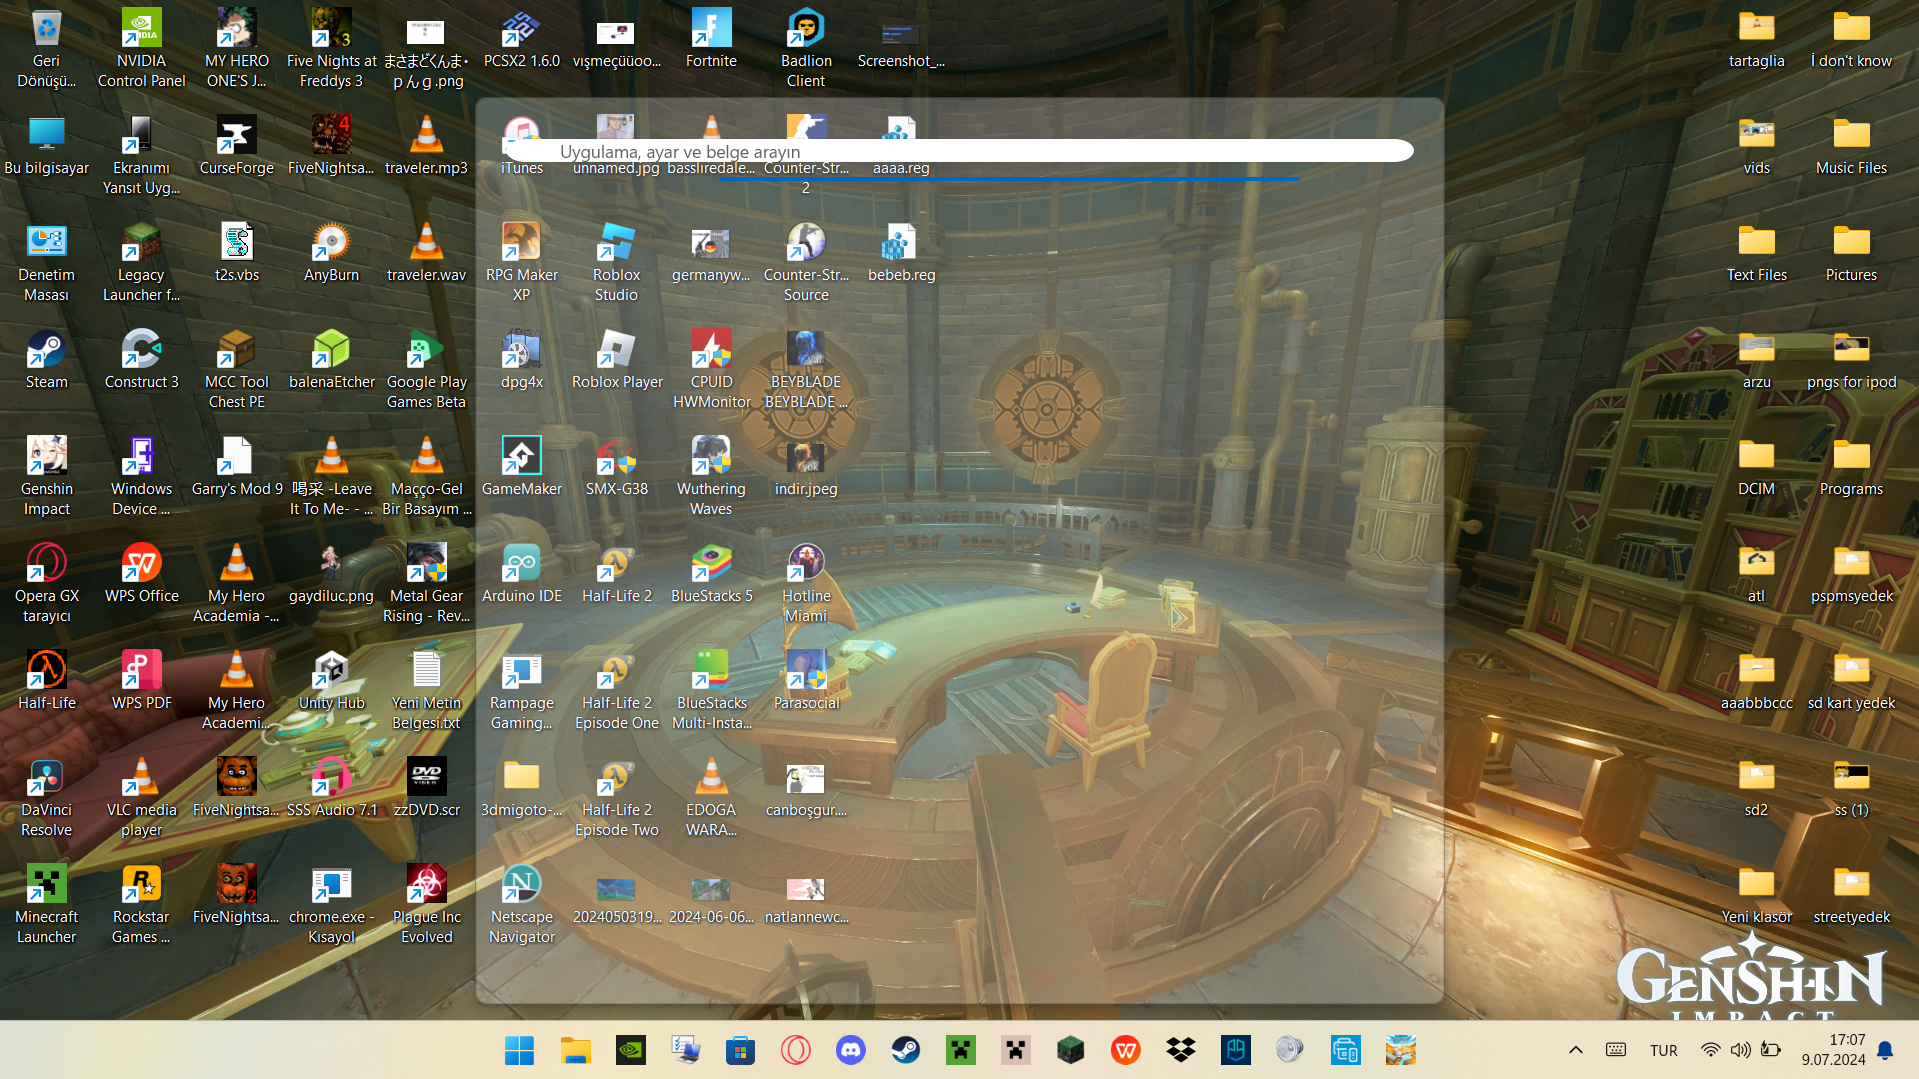The height and width of the screenshot is (1079, 1919).
Task: Open the AnyBurn shortcut
Action: pyautogui.click(x=331, y=252)
